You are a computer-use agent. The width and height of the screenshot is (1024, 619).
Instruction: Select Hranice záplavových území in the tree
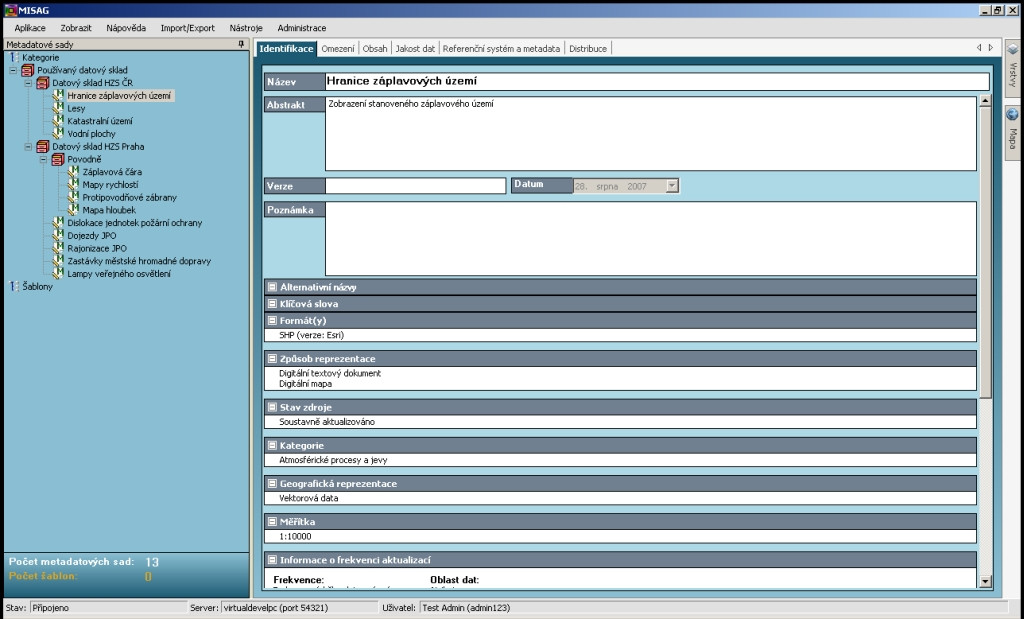pos(119,95)
